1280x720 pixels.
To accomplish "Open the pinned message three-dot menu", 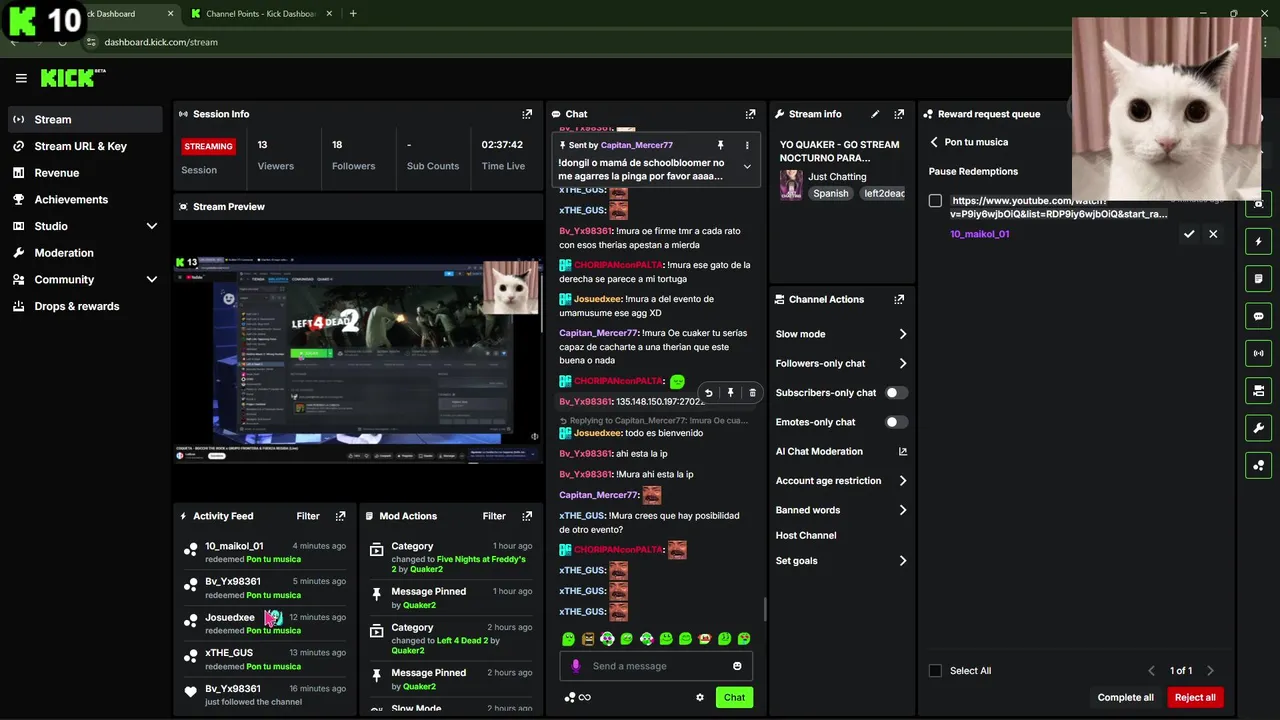I will point(747,145).
